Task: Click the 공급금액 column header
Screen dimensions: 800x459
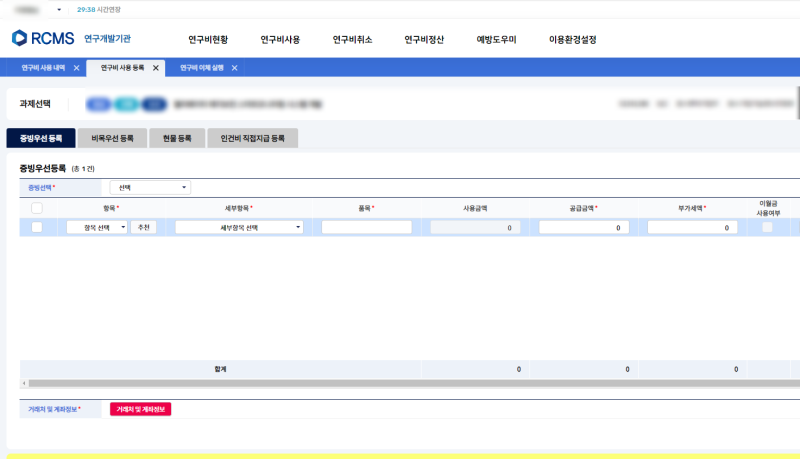Action: 584,208
